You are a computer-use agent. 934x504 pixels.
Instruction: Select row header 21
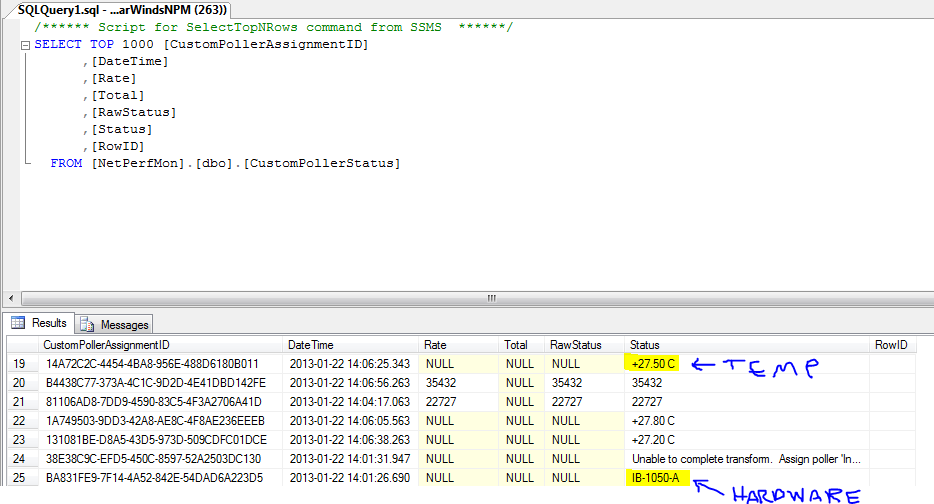pyautogui.click(x=22, y=402)
